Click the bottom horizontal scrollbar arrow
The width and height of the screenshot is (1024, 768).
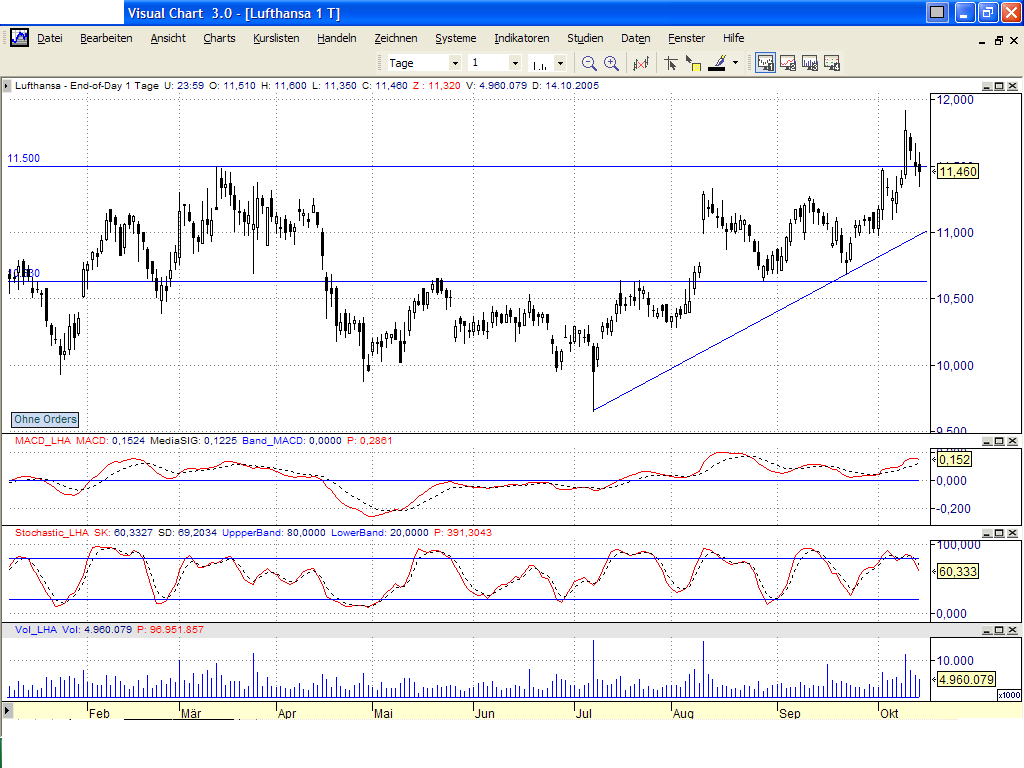[x=8, y=712]
